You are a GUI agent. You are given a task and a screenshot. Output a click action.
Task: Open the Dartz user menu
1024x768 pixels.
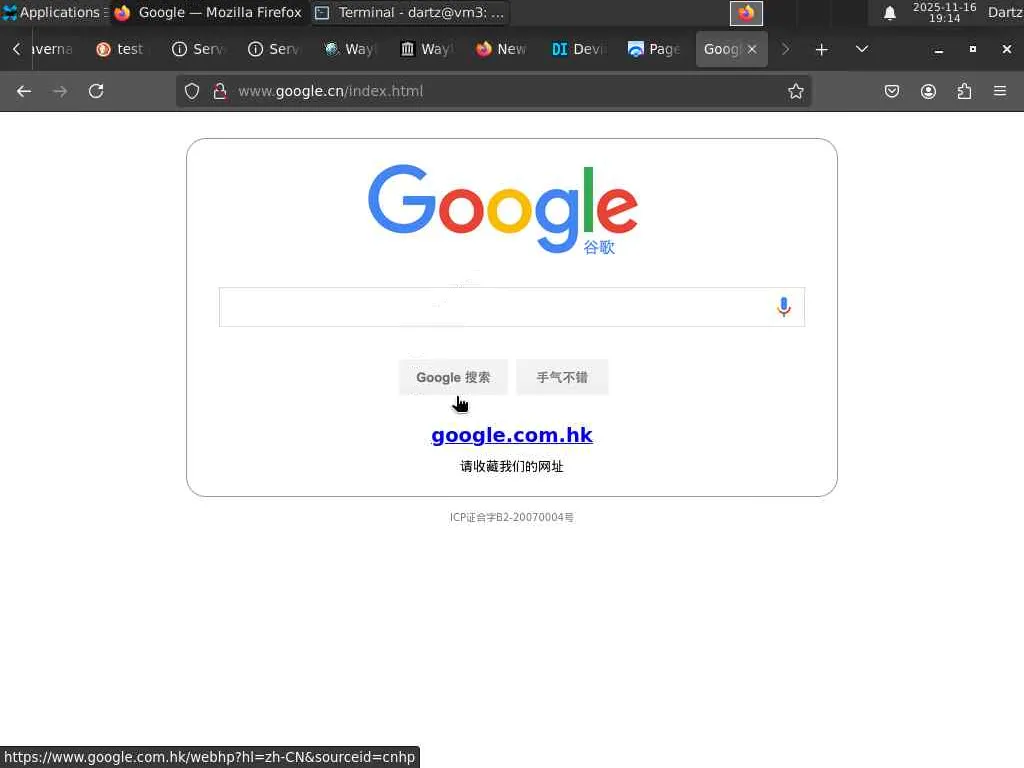point(1005,12)
